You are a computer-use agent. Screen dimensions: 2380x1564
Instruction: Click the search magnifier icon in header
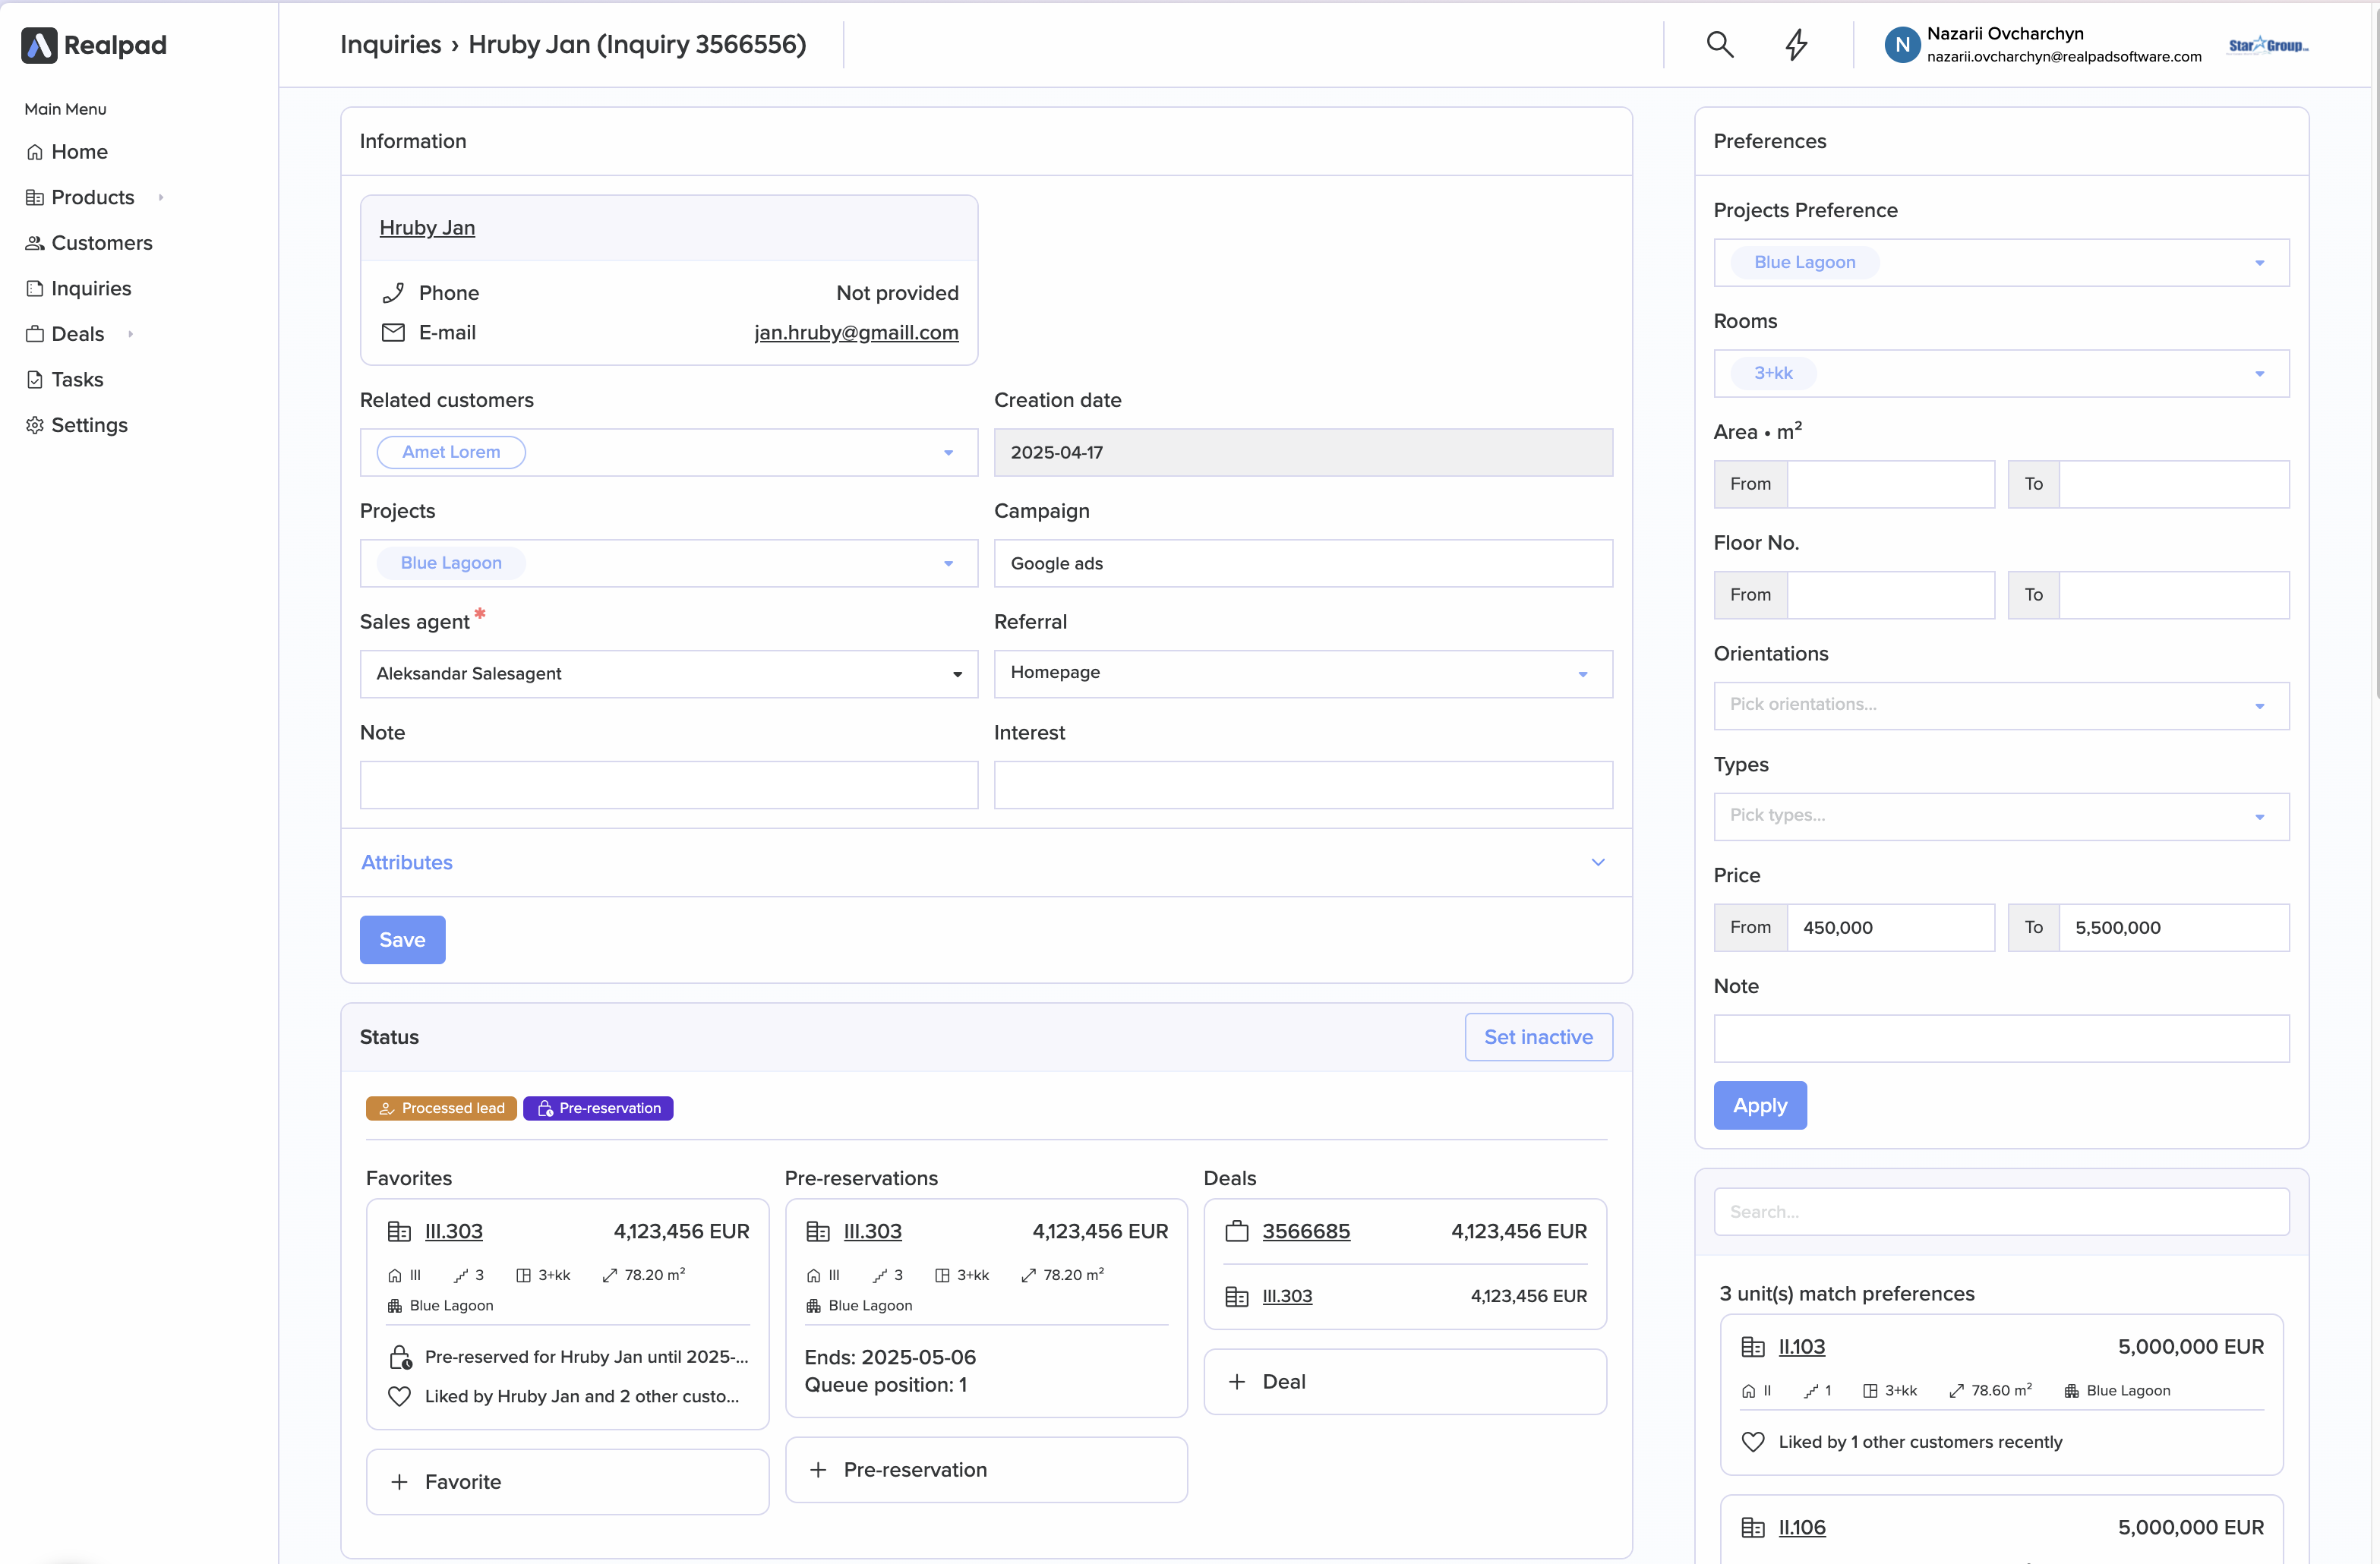(1719, 44)
